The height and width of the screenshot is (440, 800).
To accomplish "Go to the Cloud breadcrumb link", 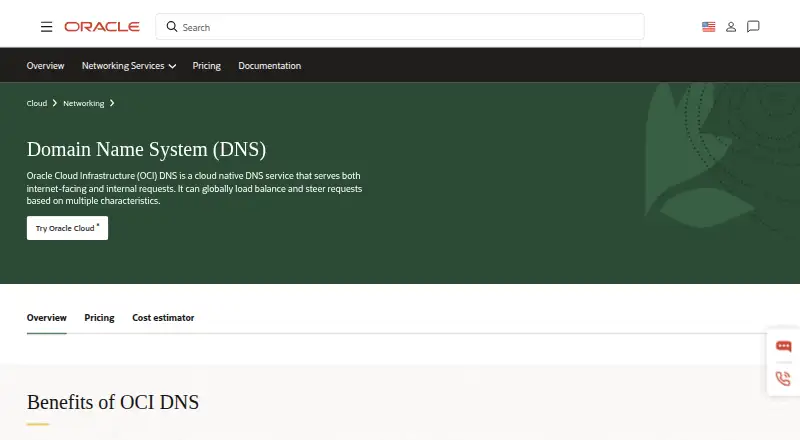I will 37,103.
